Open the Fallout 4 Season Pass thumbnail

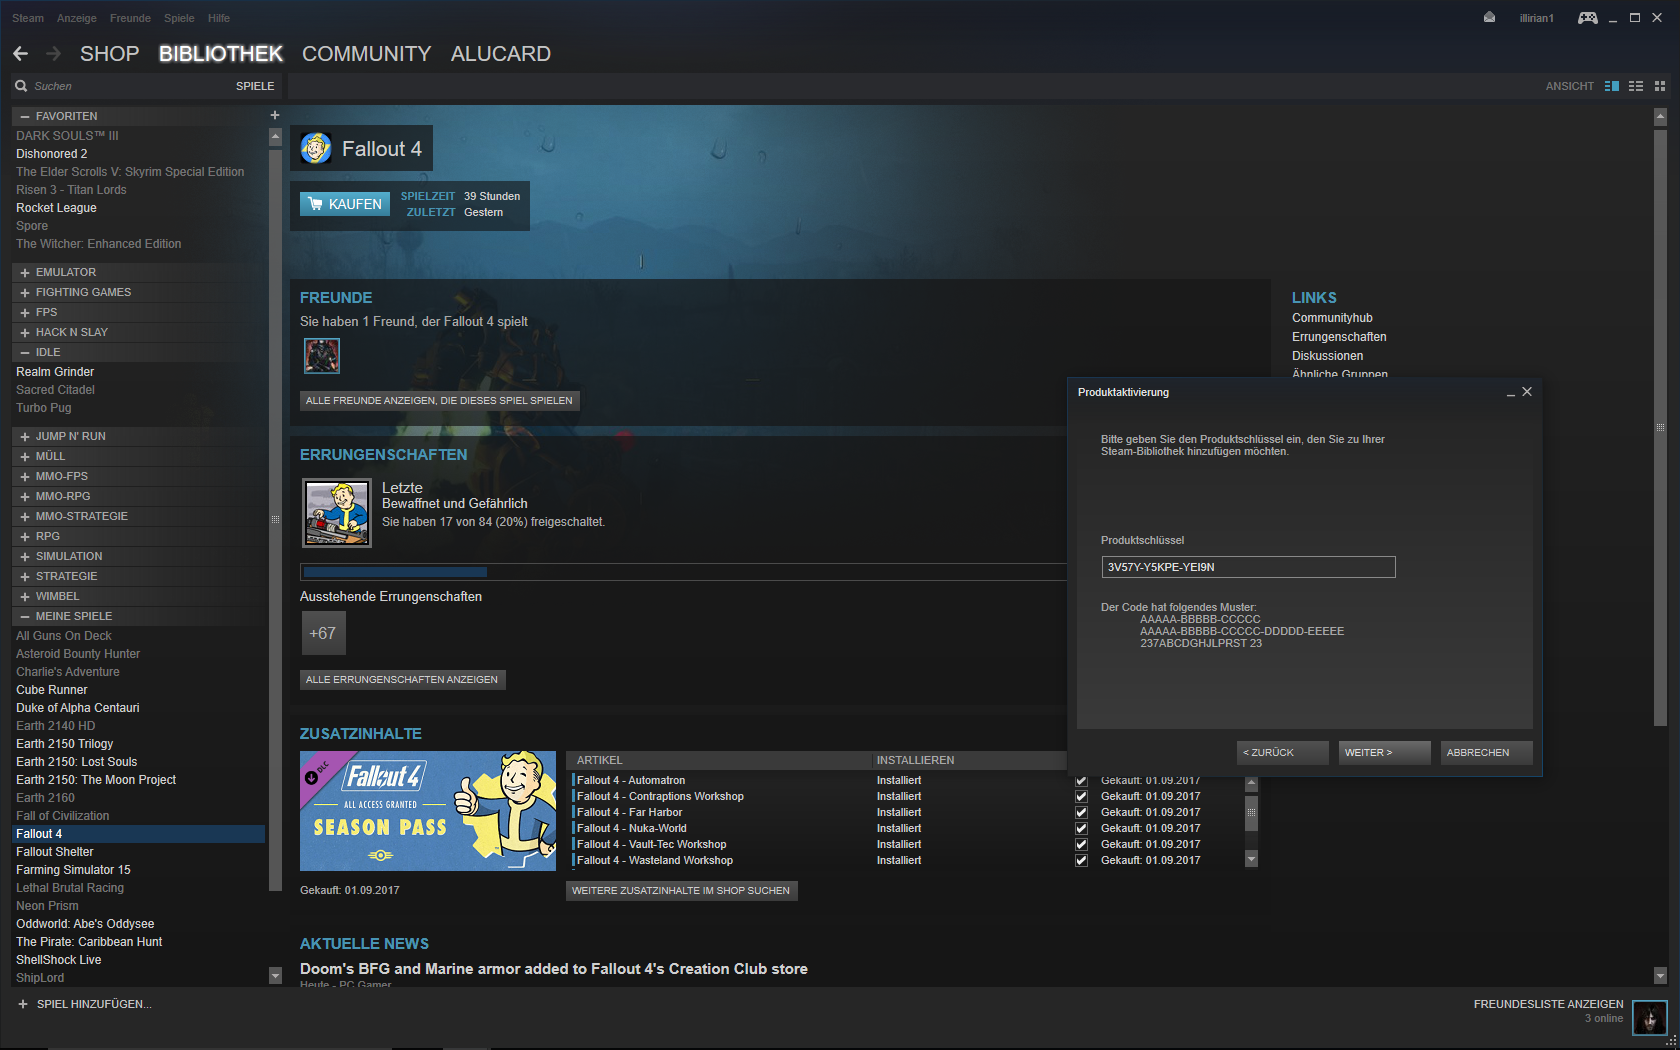428,811
